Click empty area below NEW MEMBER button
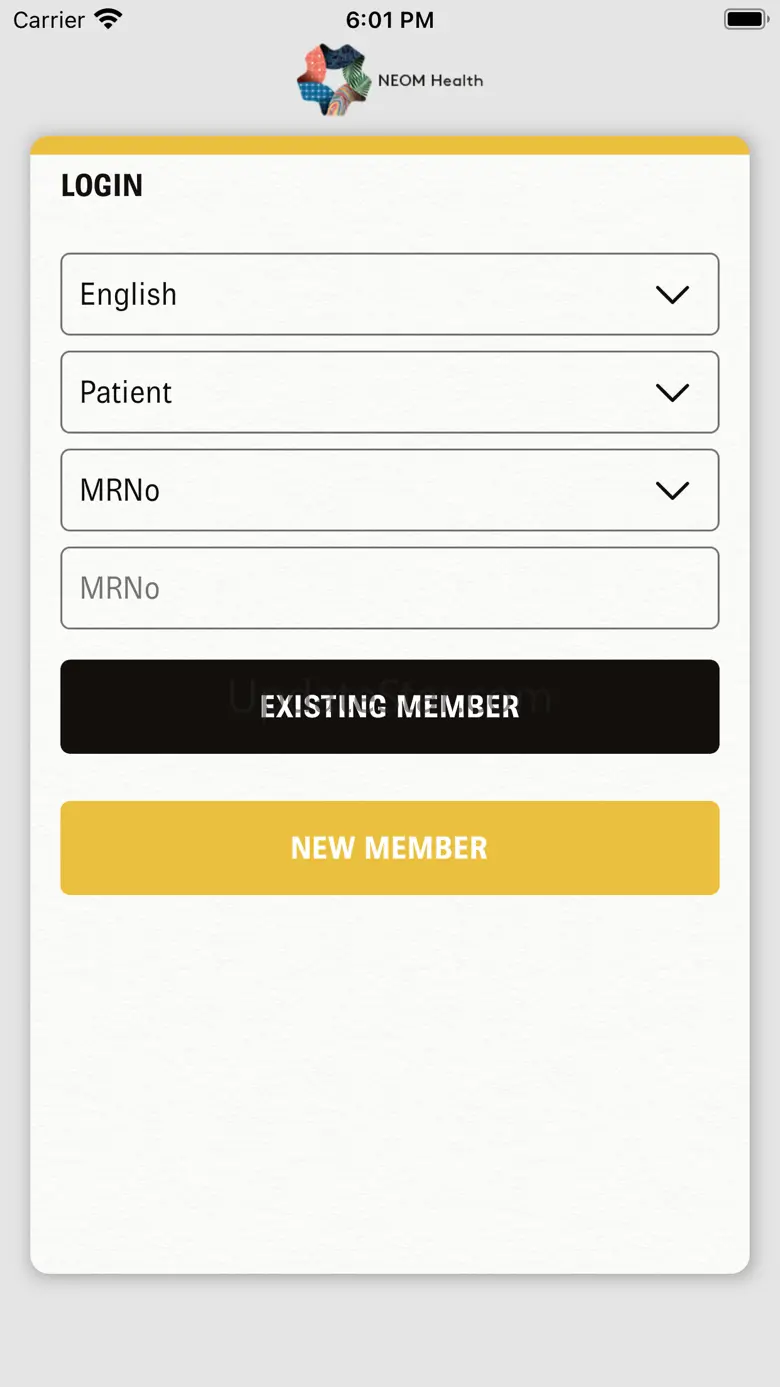The height and width of the screenshot is (1387, 780). (x=390, y=1080)
